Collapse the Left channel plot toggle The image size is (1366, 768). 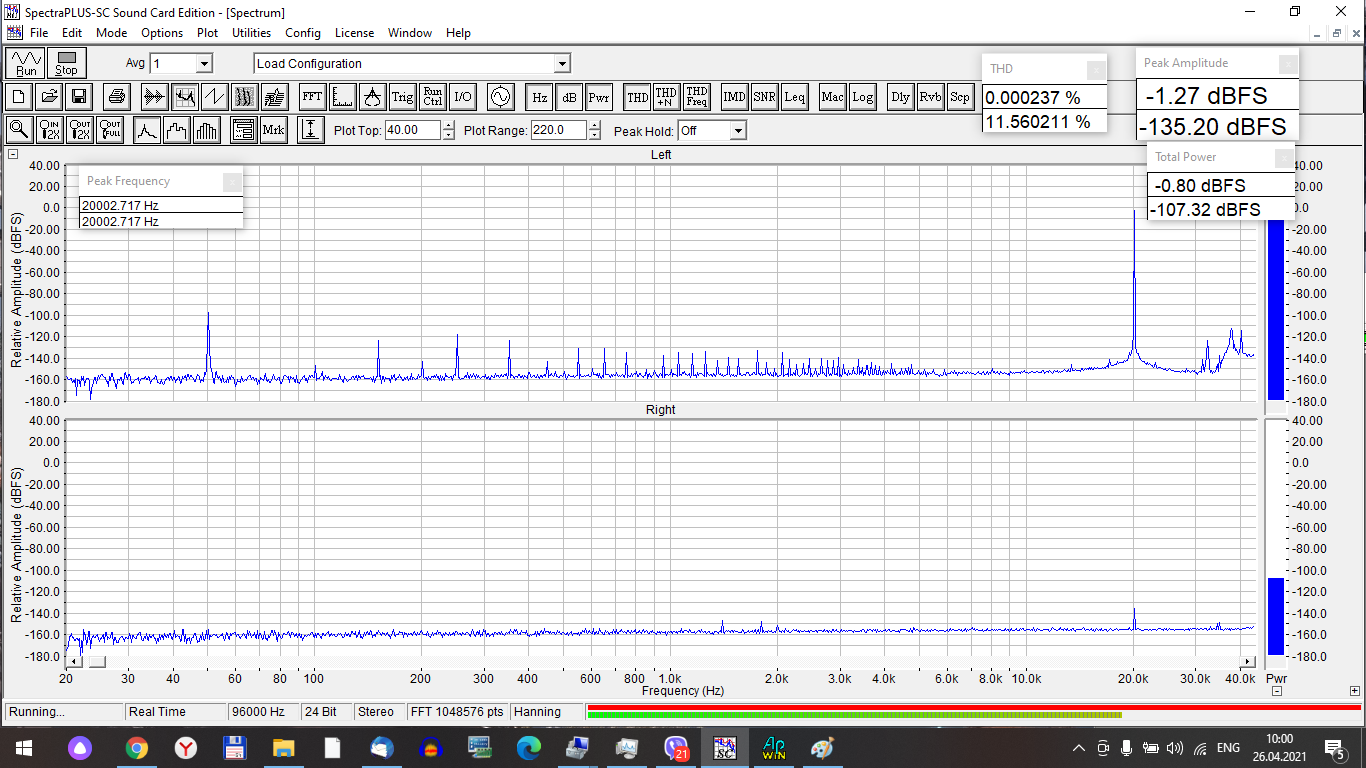point(13,154)
